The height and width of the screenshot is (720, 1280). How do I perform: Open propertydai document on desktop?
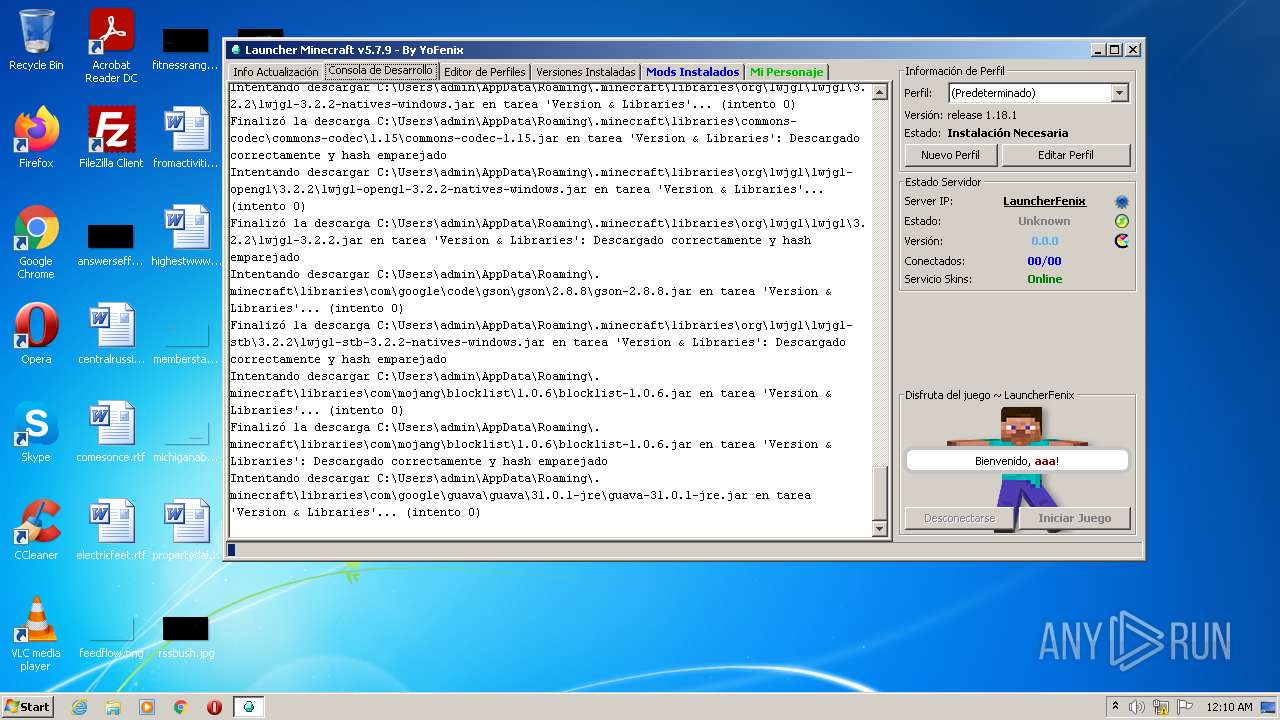185,530
